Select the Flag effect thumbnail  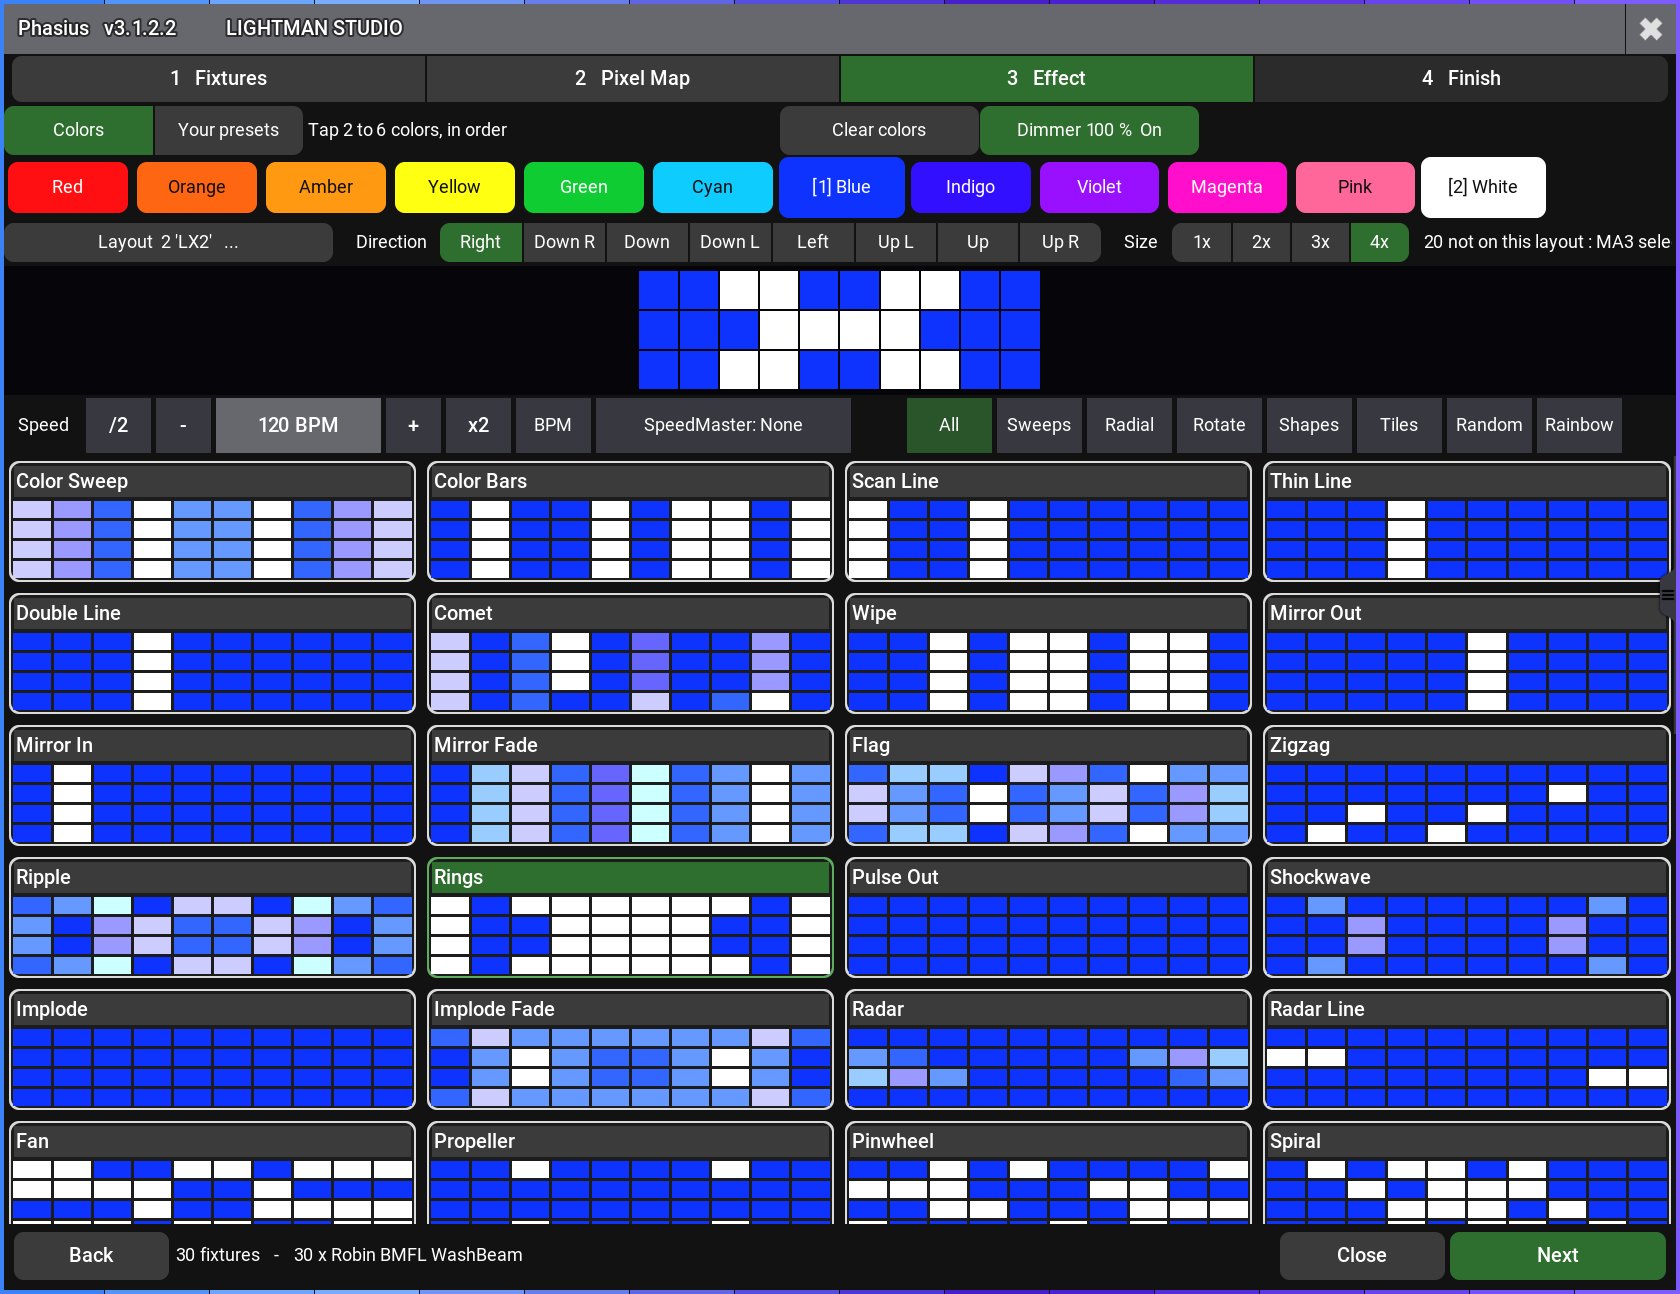(x=1048, y=785)
